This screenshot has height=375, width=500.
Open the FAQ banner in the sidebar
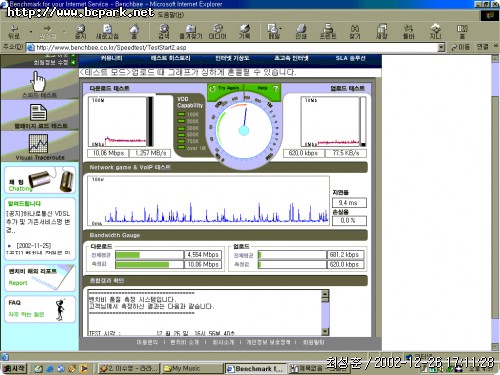[x=40, y=309]
